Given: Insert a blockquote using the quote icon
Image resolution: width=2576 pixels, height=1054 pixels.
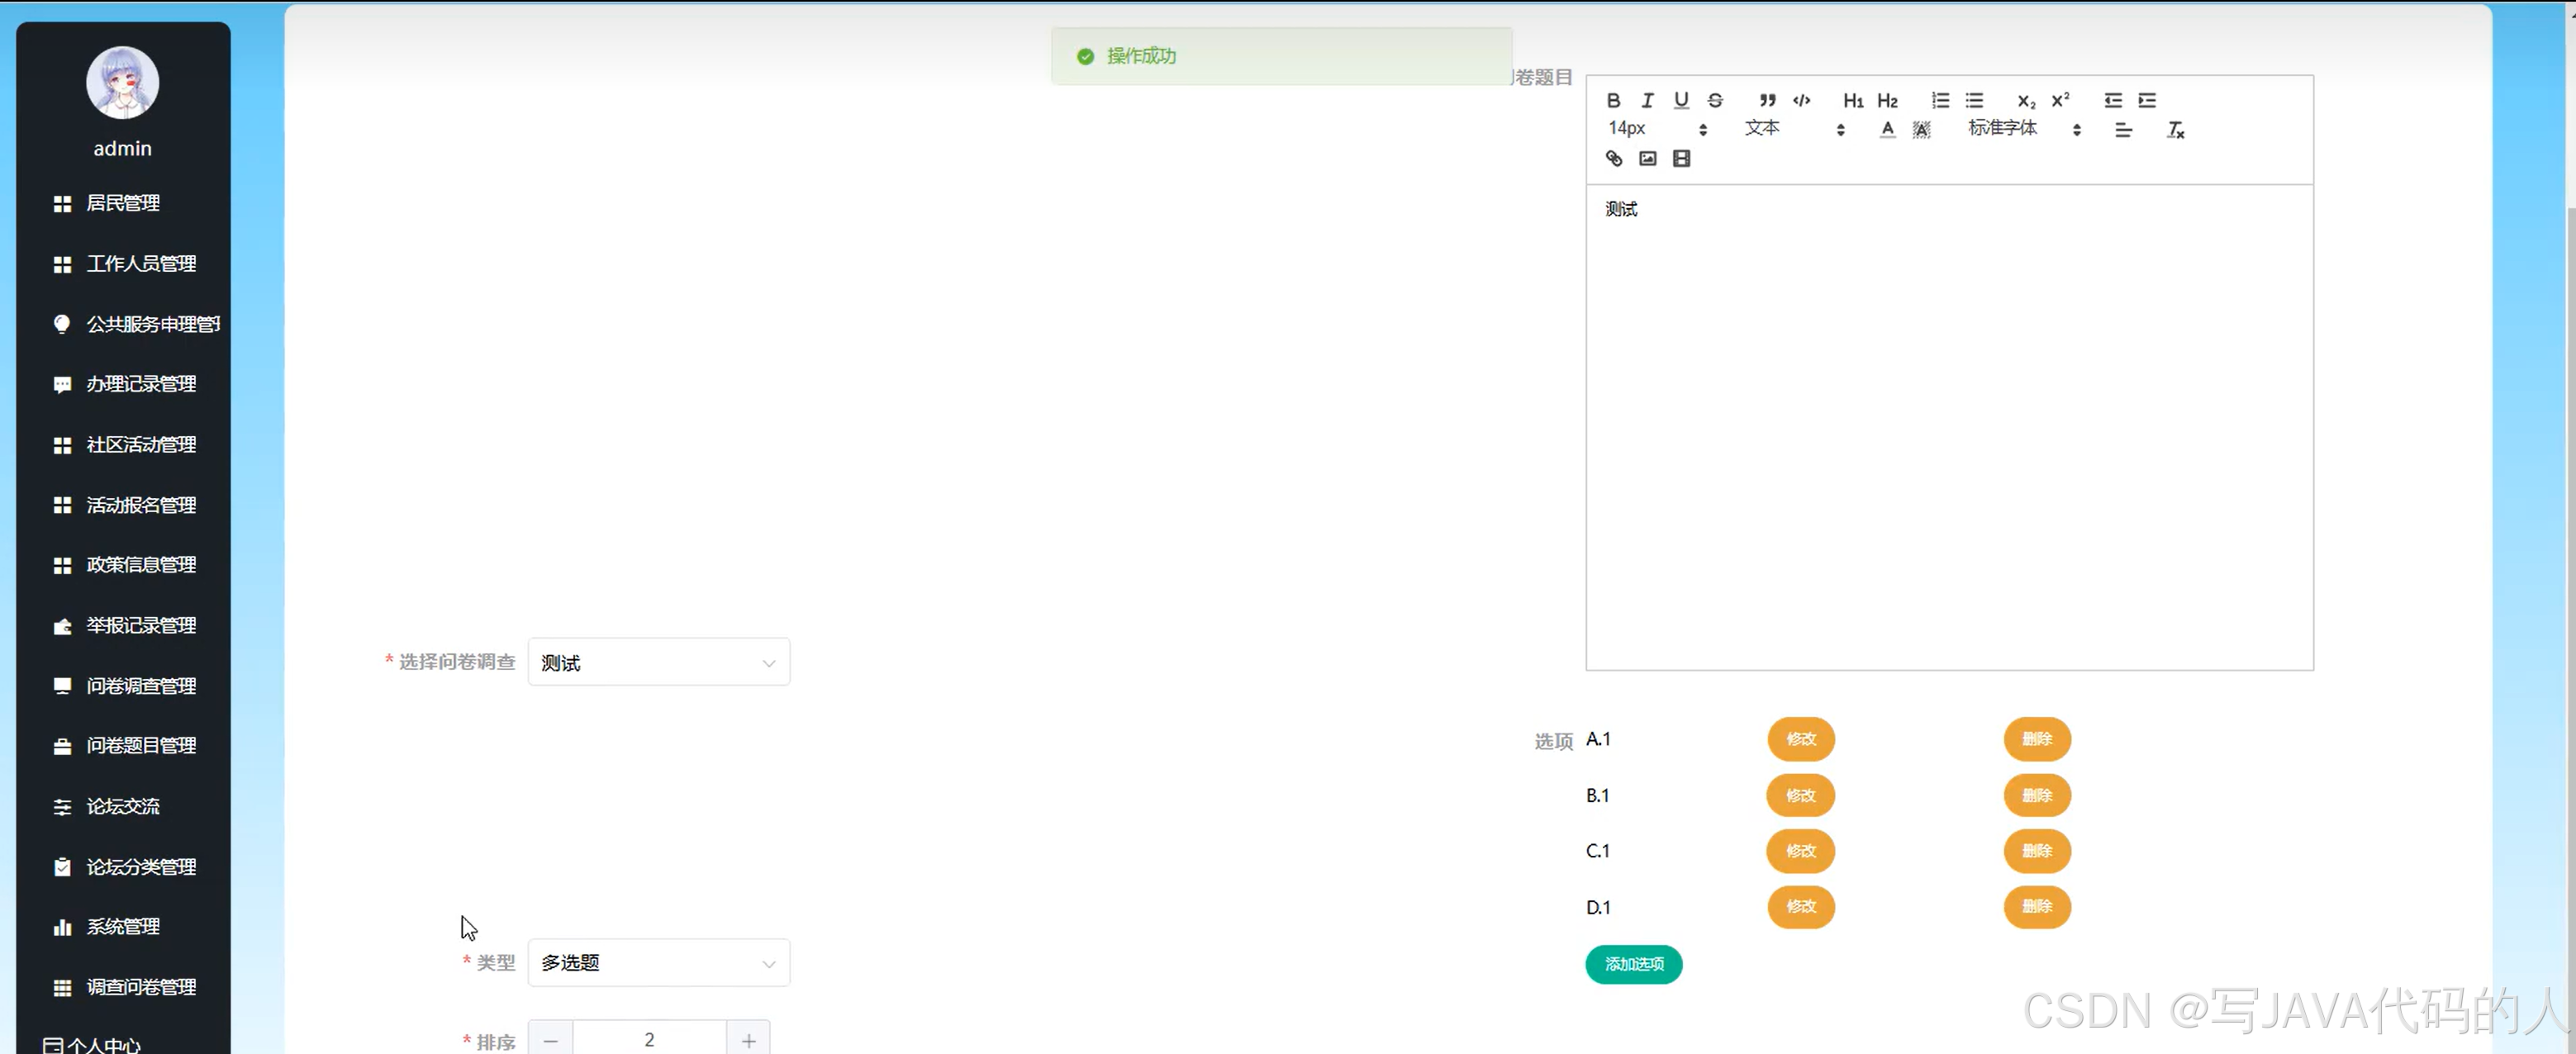Looking at the screenshot, I should coord(1767,100).
